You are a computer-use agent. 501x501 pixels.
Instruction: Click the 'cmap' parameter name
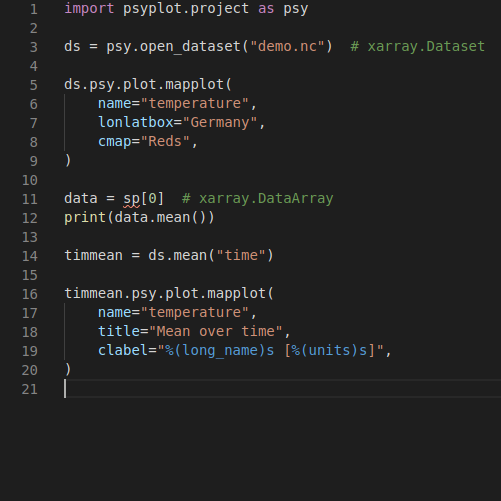pyautogui.click(x=115, y=142)
